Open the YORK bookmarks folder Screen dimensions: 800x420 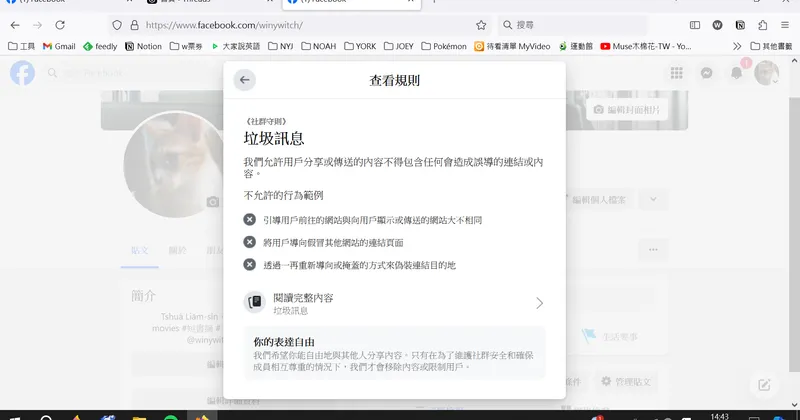(360, 46)
